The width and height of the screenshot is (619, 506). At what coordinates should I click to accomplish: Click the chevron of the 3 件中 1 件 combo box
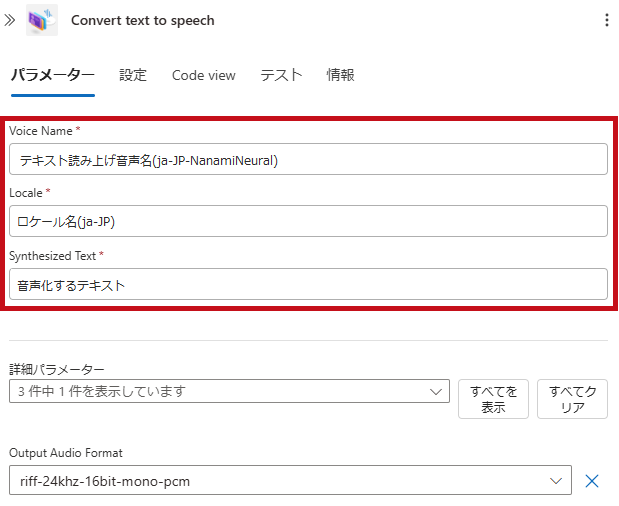(436, 392)
